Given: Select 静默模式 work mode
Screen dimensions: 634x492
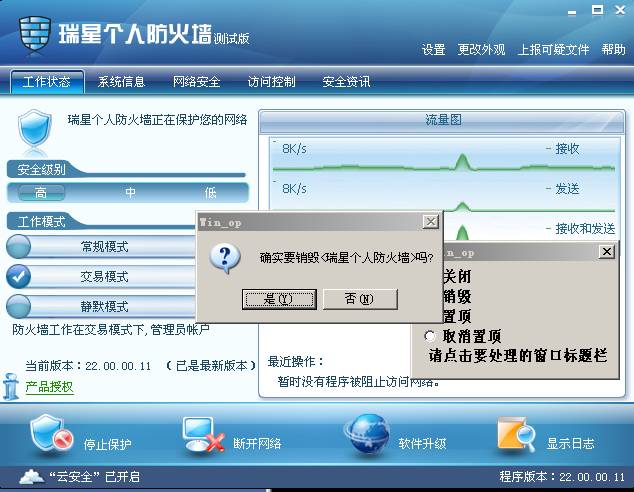Looking at the screenshot, I should coord(101,306).
